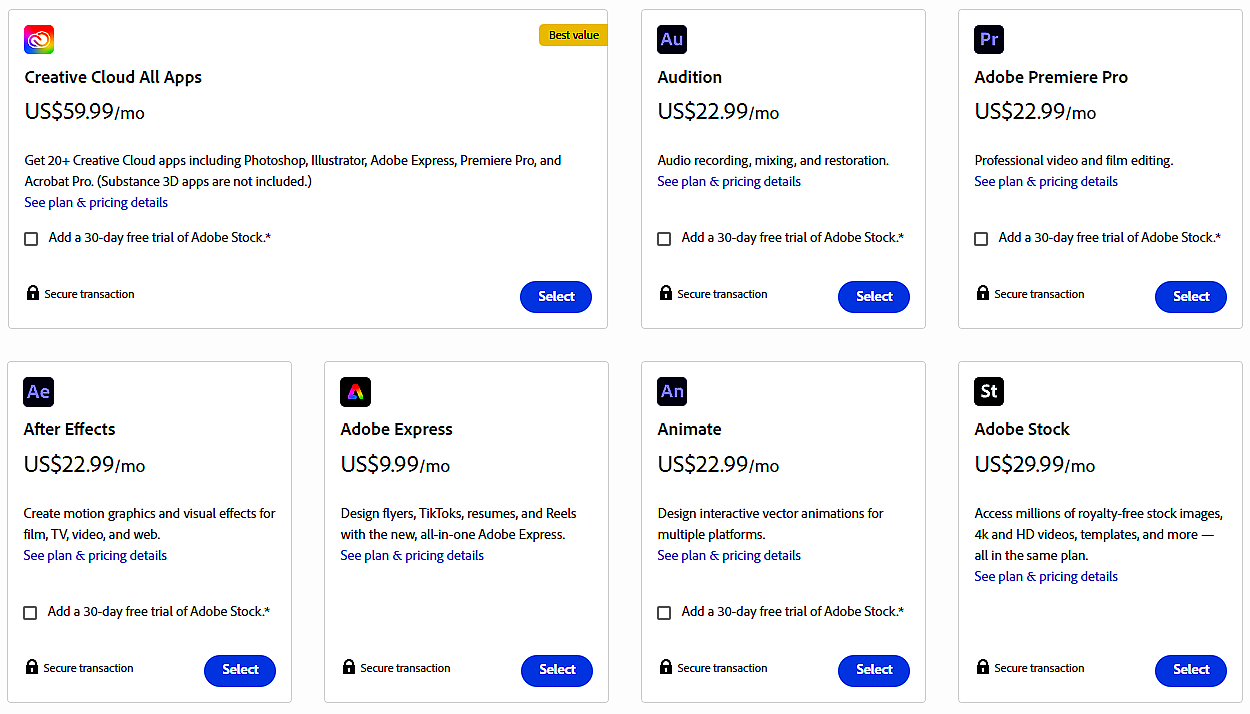Select the Creative Cloud All Apps plan
1250x714 pixels.
tap(556, 297)
